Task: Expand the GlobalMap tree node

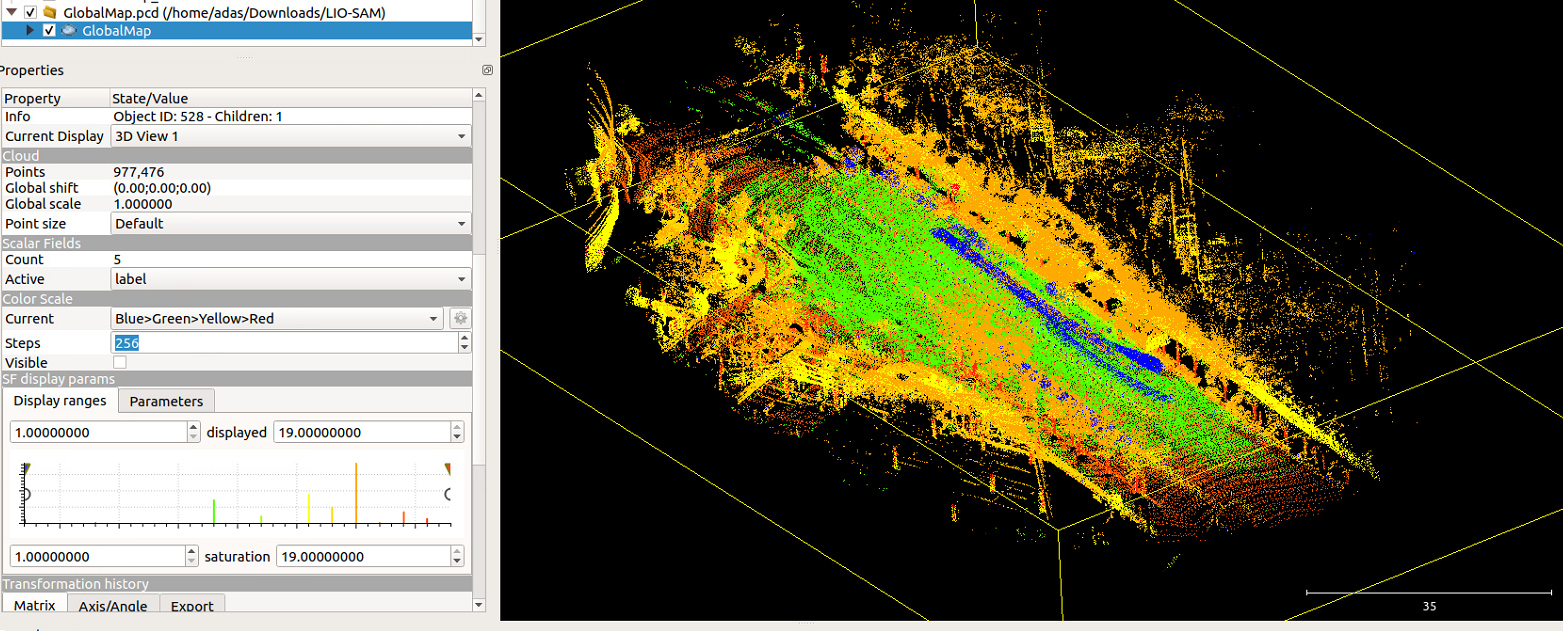Action: coord(30,30)
